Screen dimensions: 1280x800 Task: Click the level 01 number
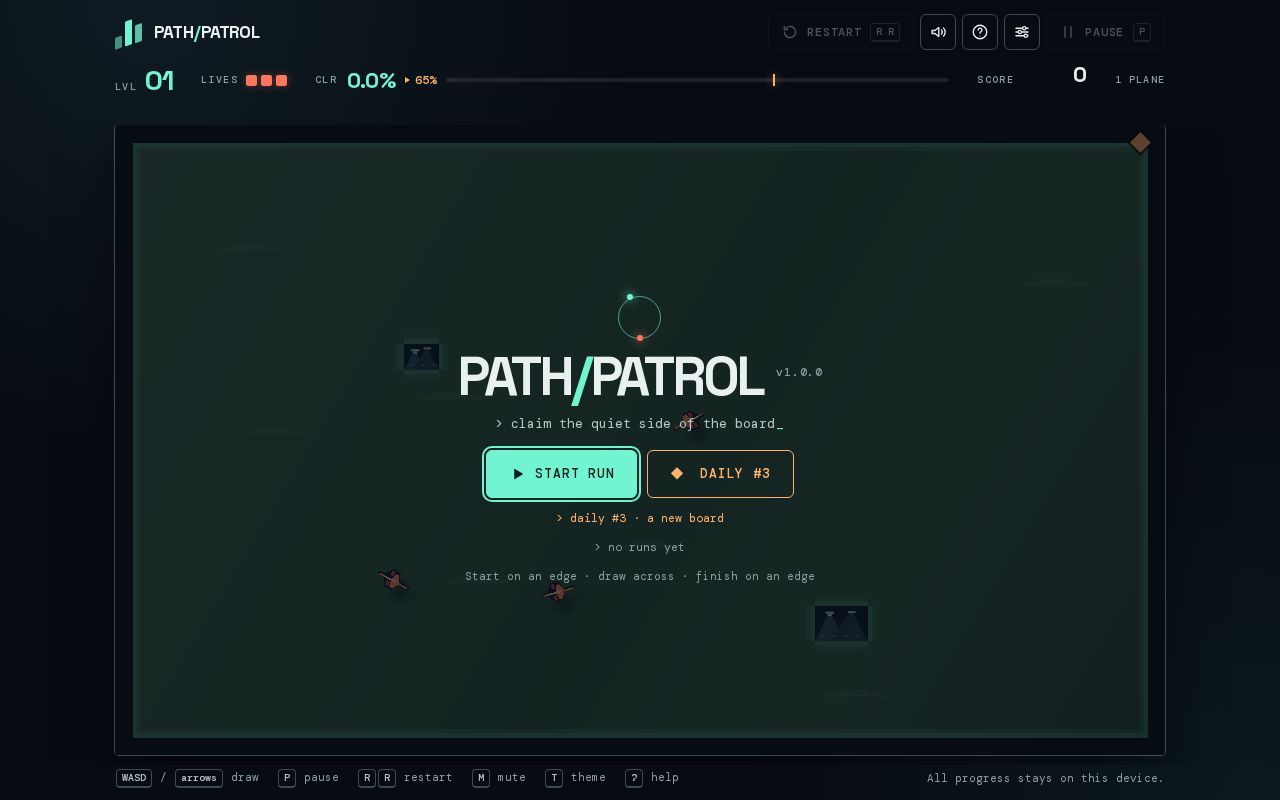pyautogui.click(x=160, y=80)
